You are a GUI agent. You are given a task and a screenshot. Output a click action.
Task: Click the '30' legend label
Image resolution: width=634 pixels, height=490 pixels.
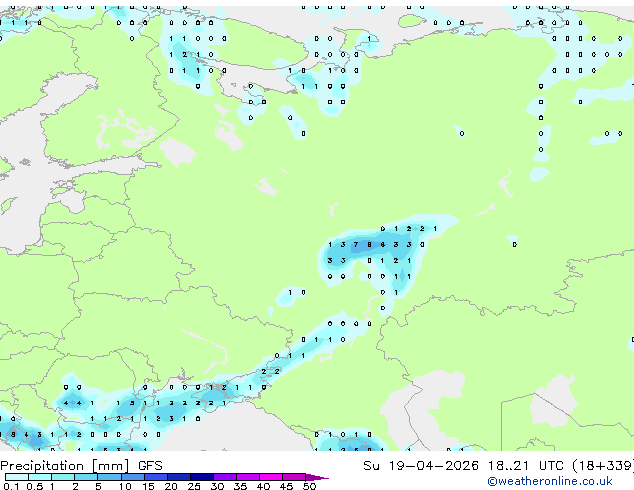[x=217, y=486]
